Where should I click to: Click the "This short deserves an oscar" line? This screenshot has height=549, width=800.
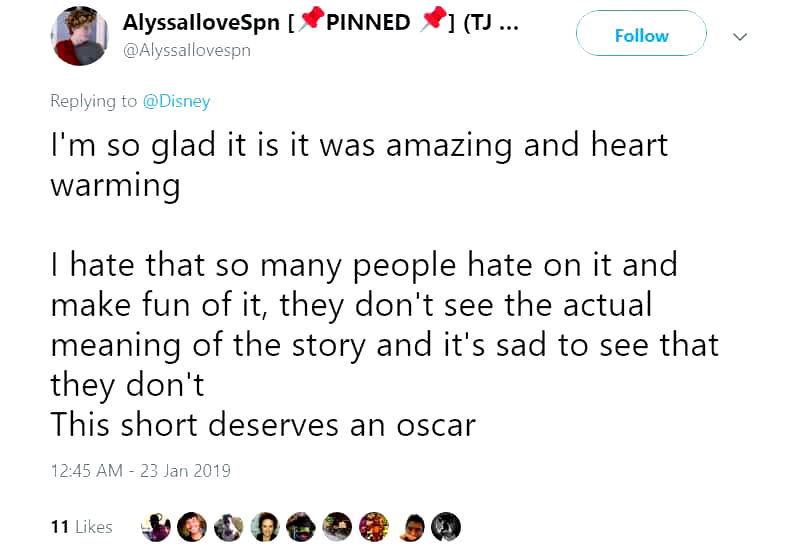tap(263, 424)
